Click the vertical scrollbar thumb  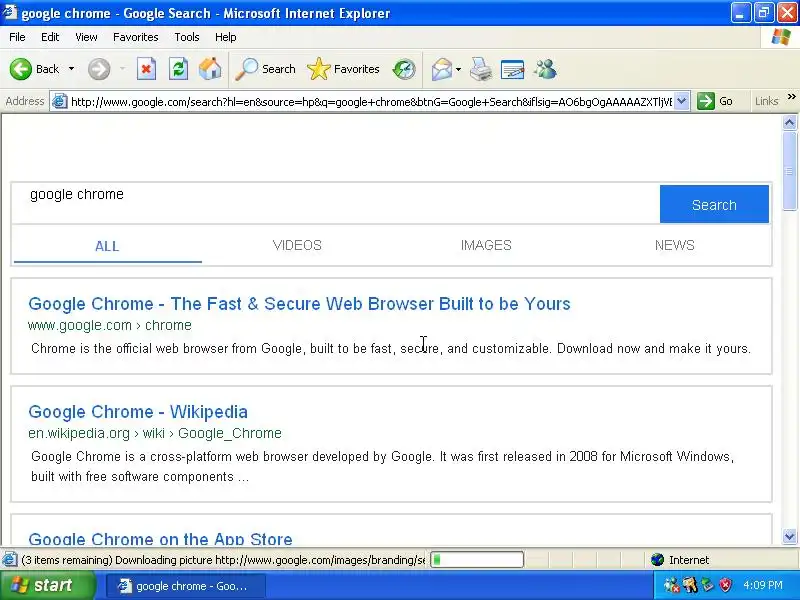[789, 171]
